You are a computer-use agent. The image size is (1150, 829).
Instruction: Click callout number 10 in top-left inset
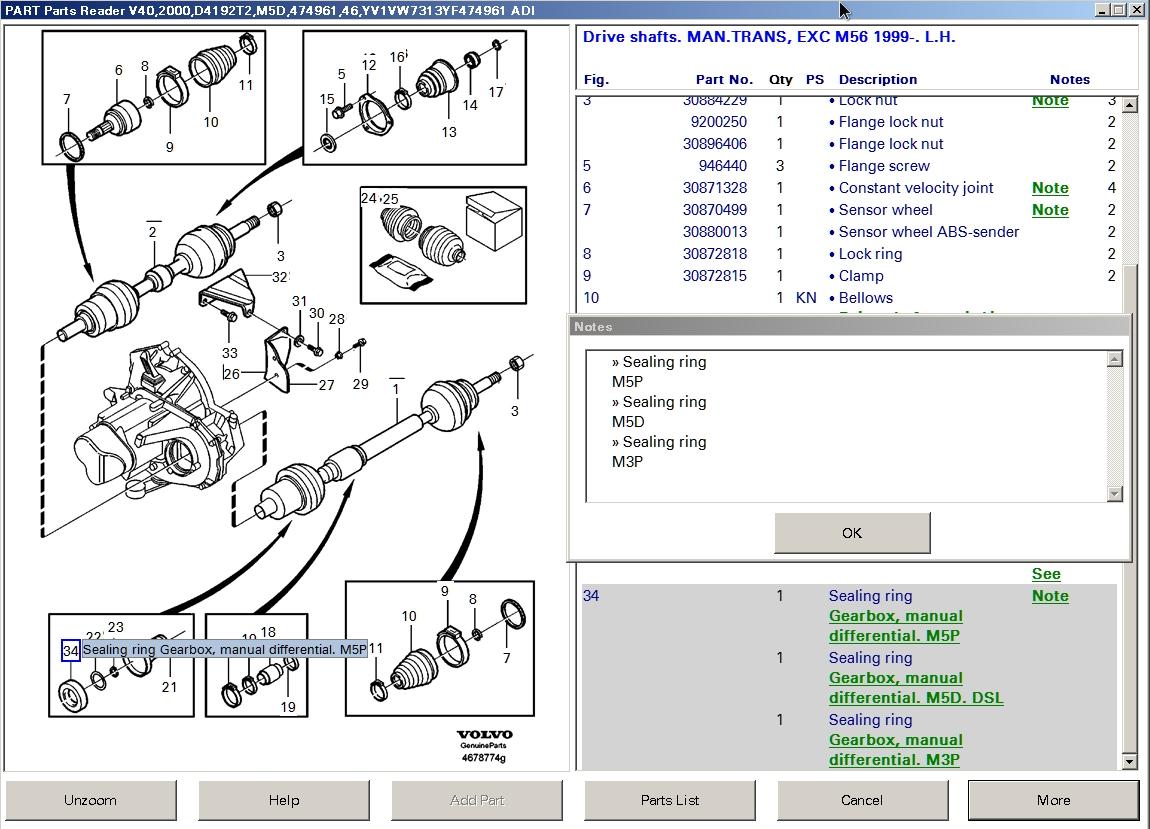(211, 123)
